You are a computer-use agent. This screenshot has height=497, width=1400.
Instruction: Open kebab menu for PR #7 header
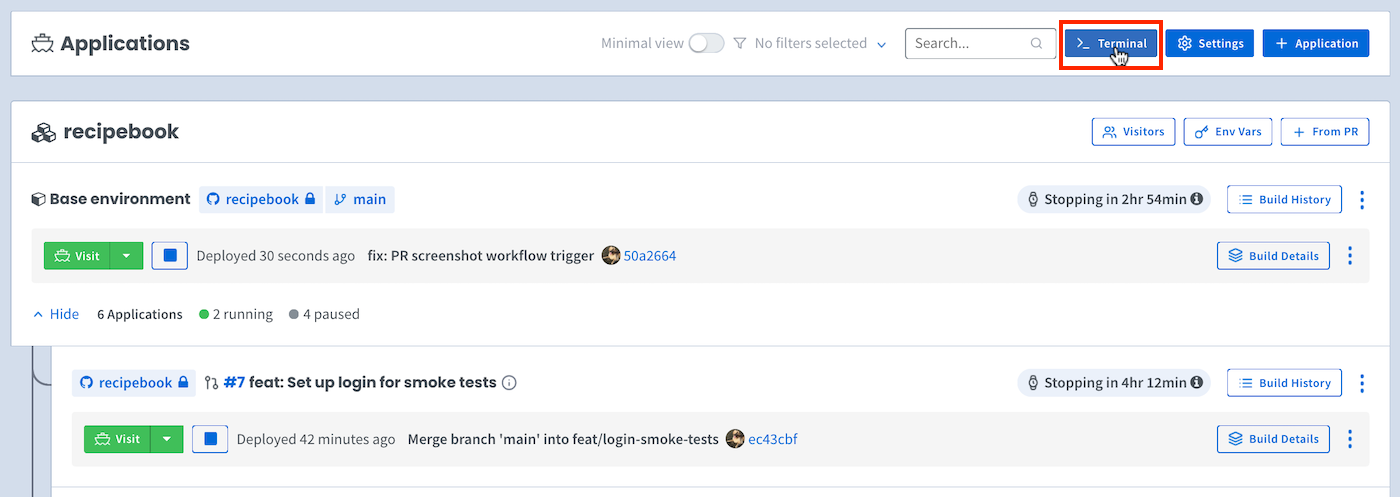(x=1362, y=383)
